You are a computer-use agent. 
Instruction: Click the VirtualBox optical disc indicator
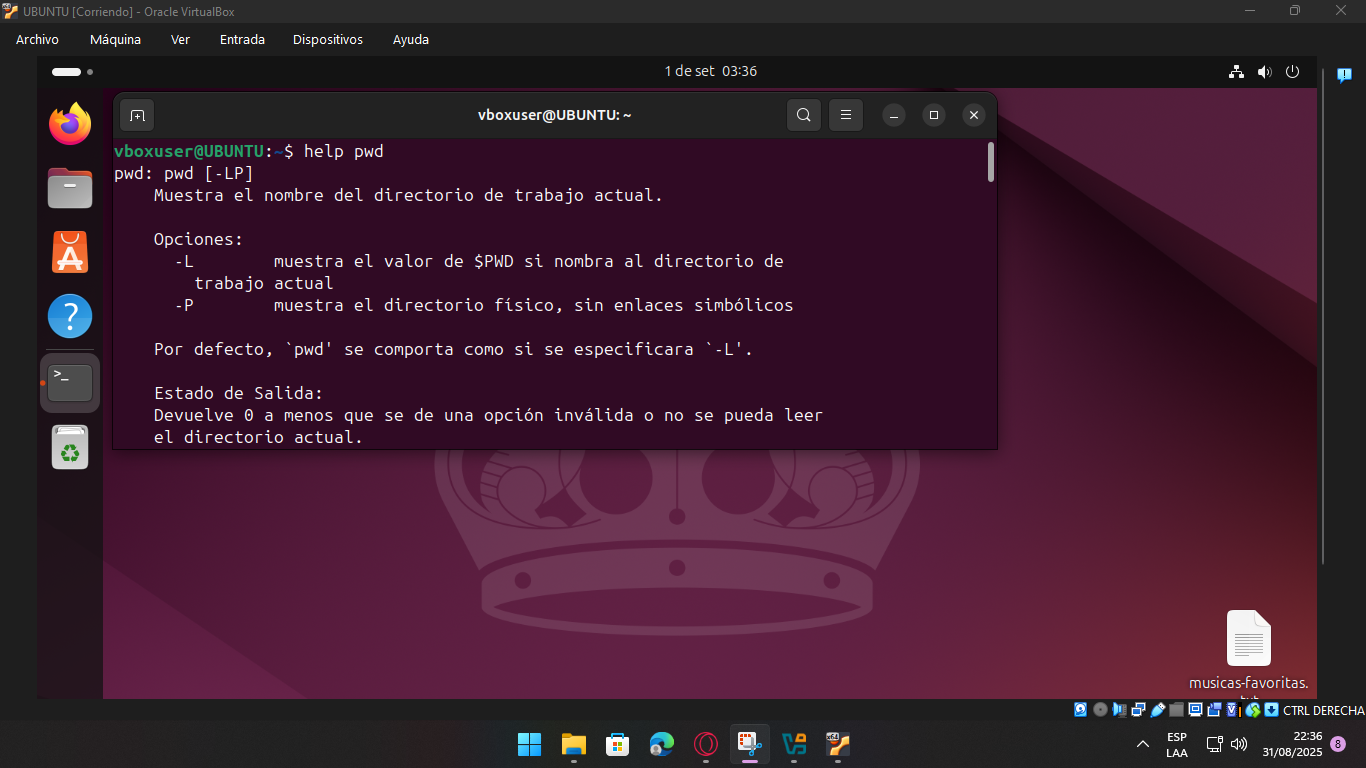1100,710
